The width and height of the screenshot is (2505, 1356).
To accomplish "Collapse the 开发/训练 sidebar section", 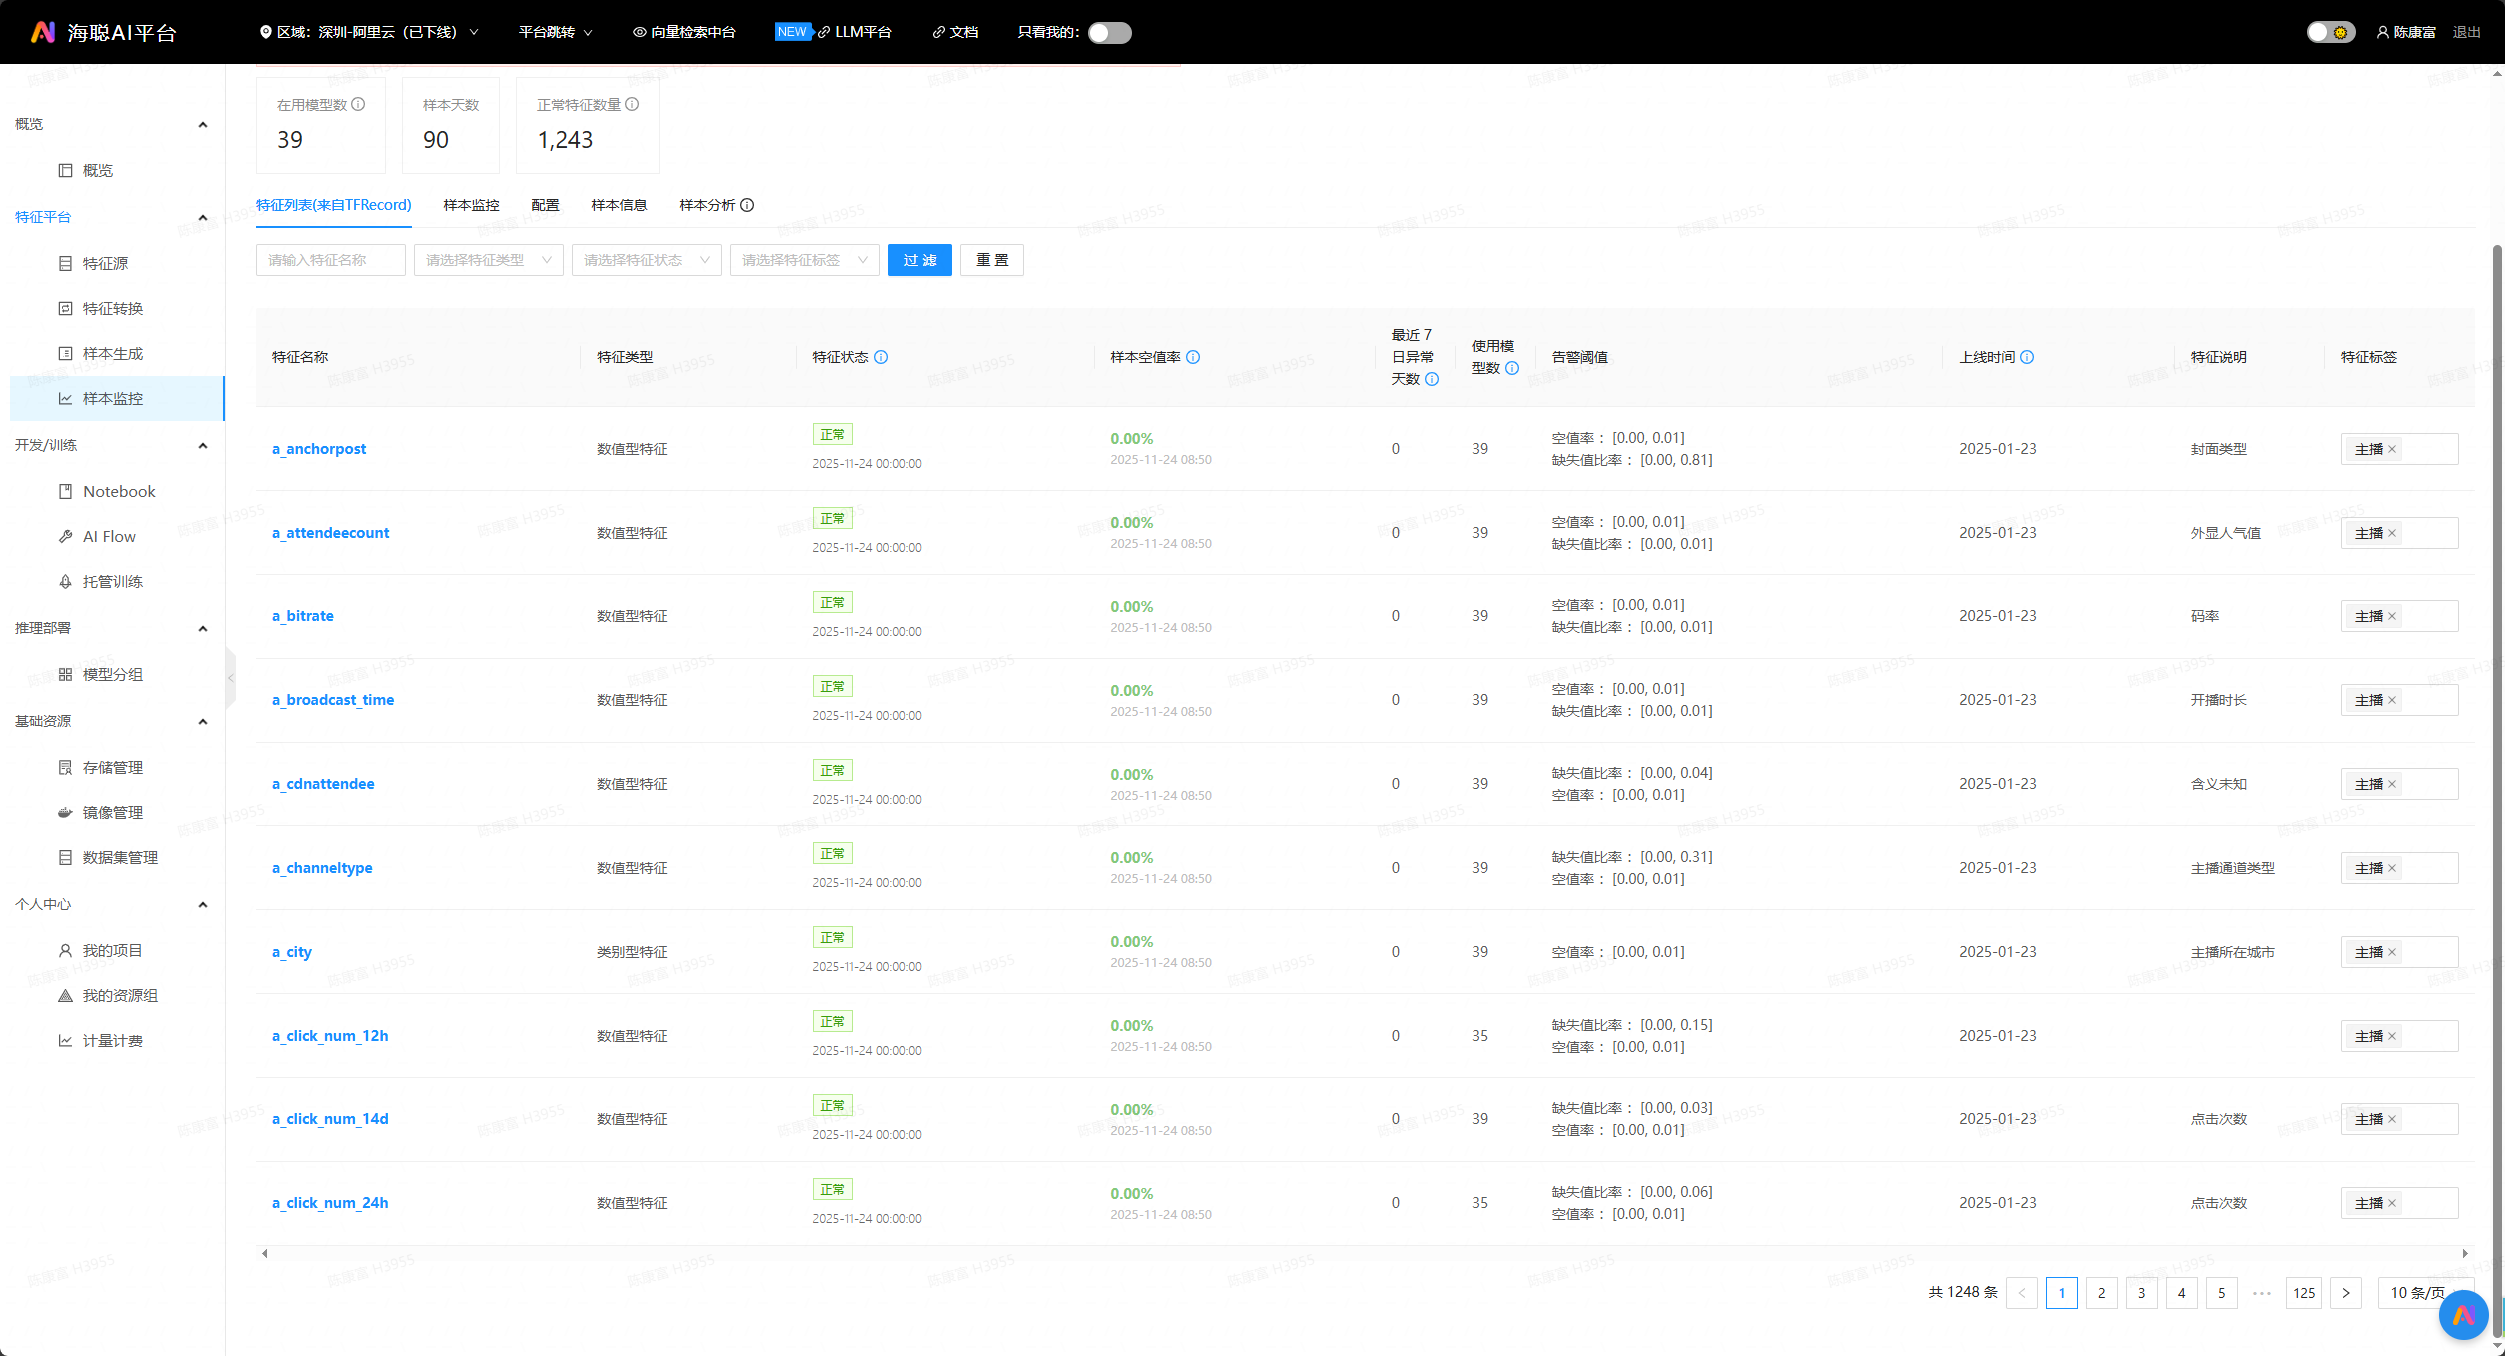I will pos(203,445).
